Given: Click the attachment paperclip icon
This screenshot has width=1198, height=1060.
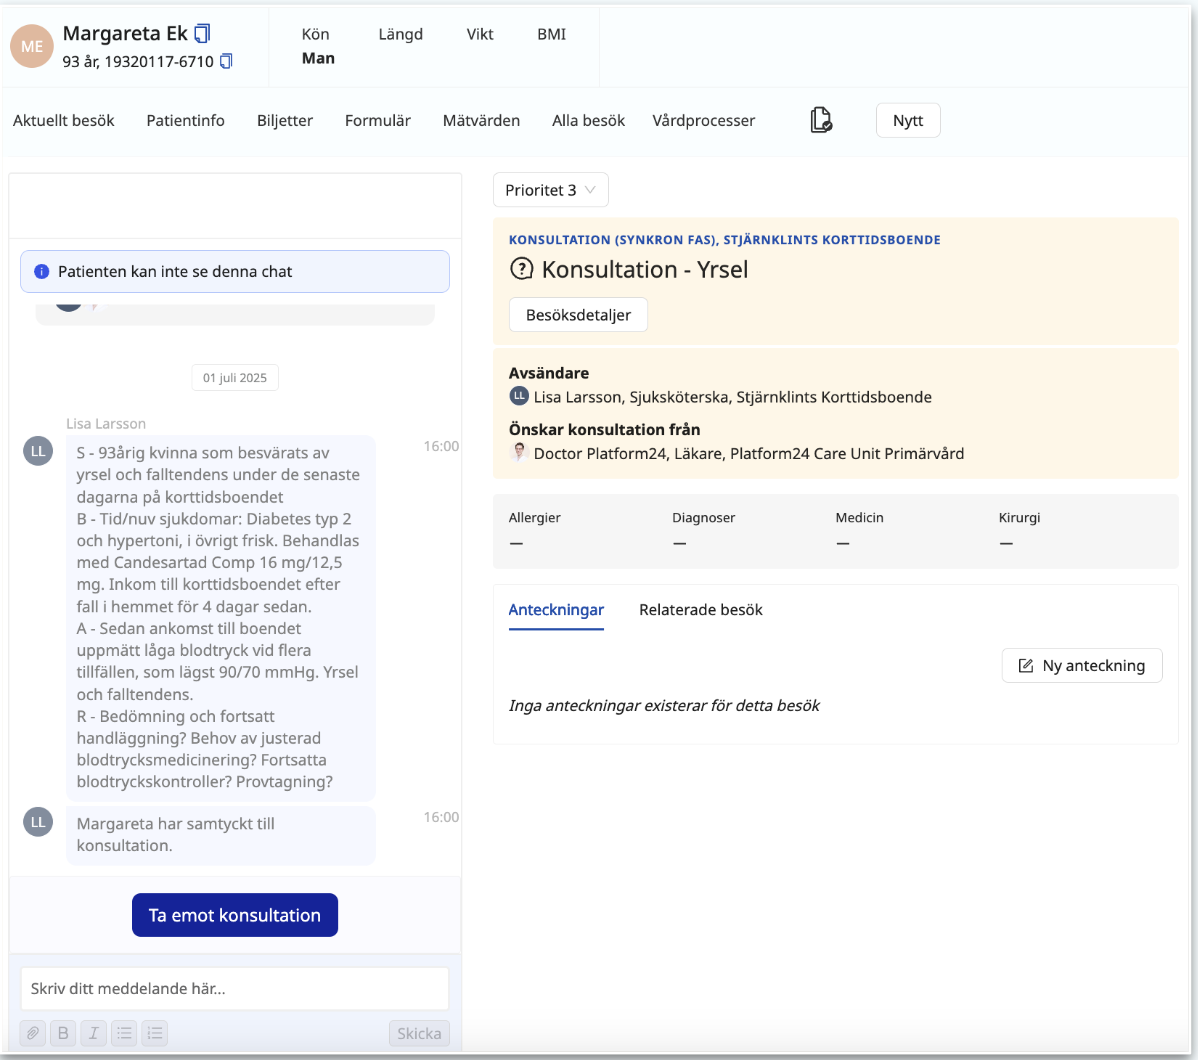Looking at the screenshot, I should tap(33, 1033).
